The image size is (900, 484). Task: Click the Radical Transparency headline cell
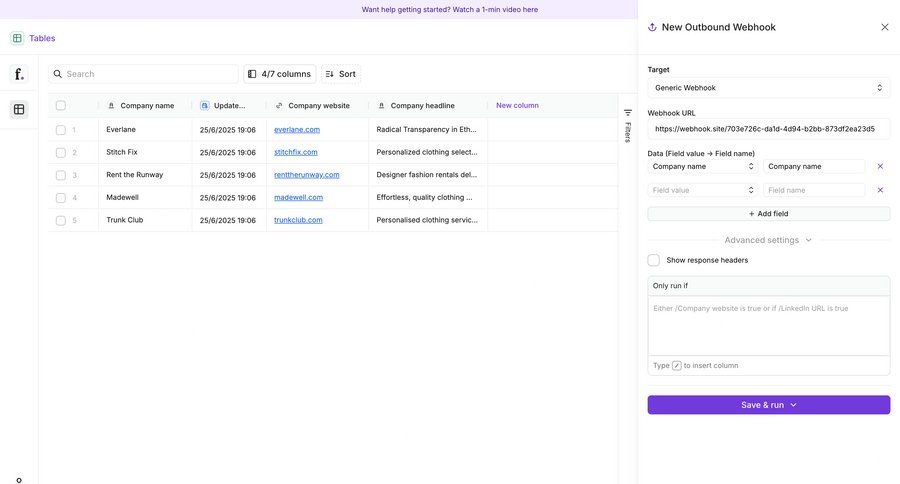coord(428,130)
